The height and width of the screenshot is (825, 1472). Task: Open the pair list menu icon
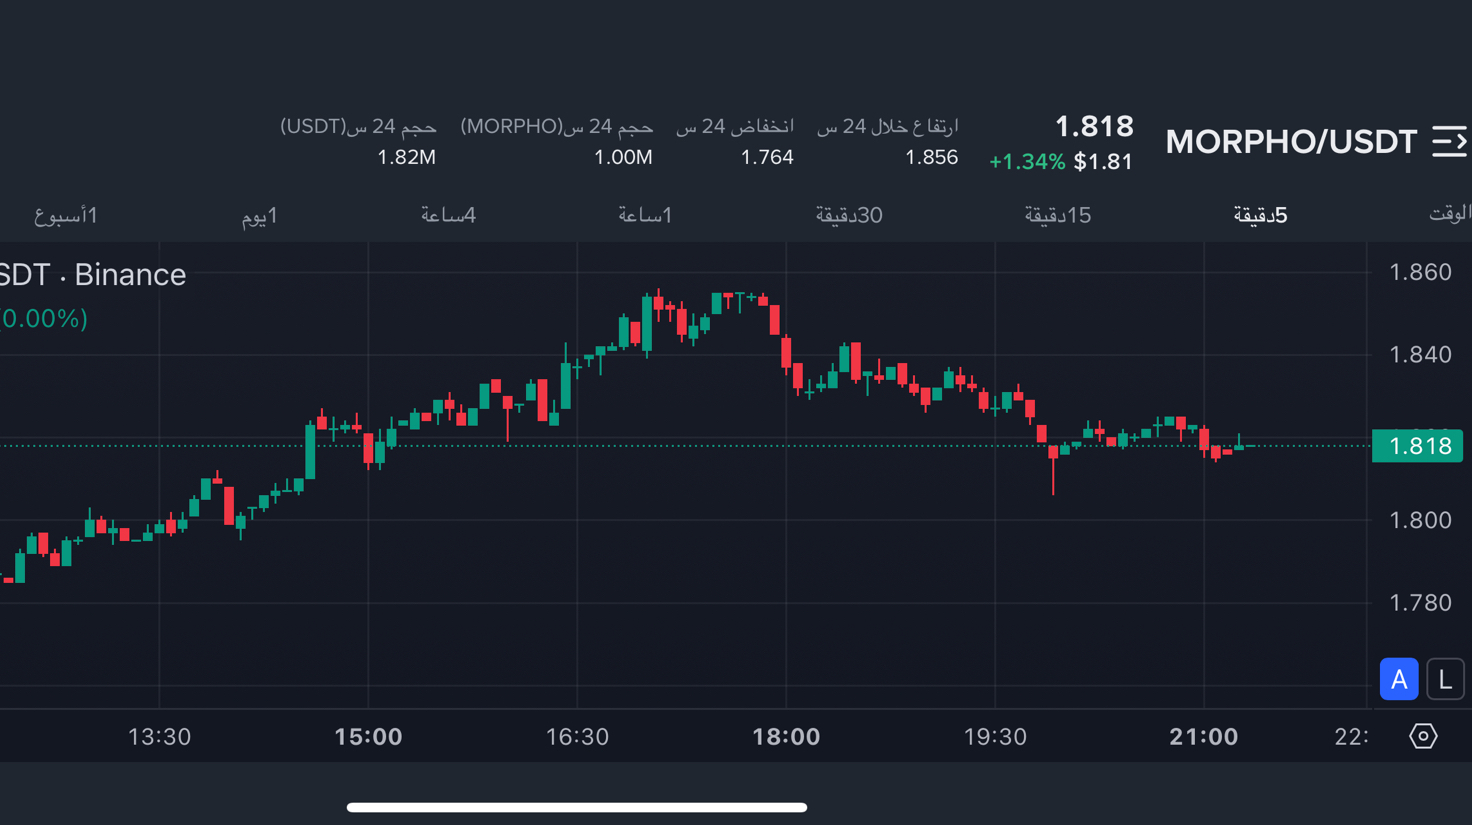pos(1449,142)
